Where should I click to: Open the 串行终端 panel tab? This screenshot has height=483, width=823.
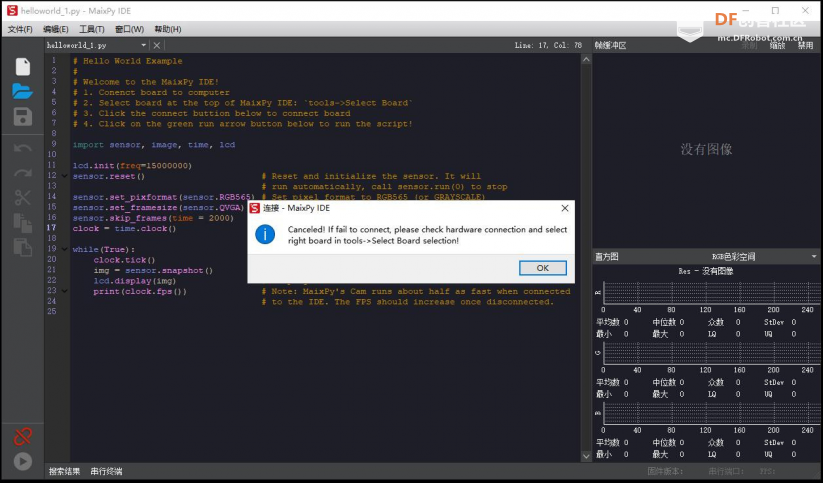click(107, 471)
